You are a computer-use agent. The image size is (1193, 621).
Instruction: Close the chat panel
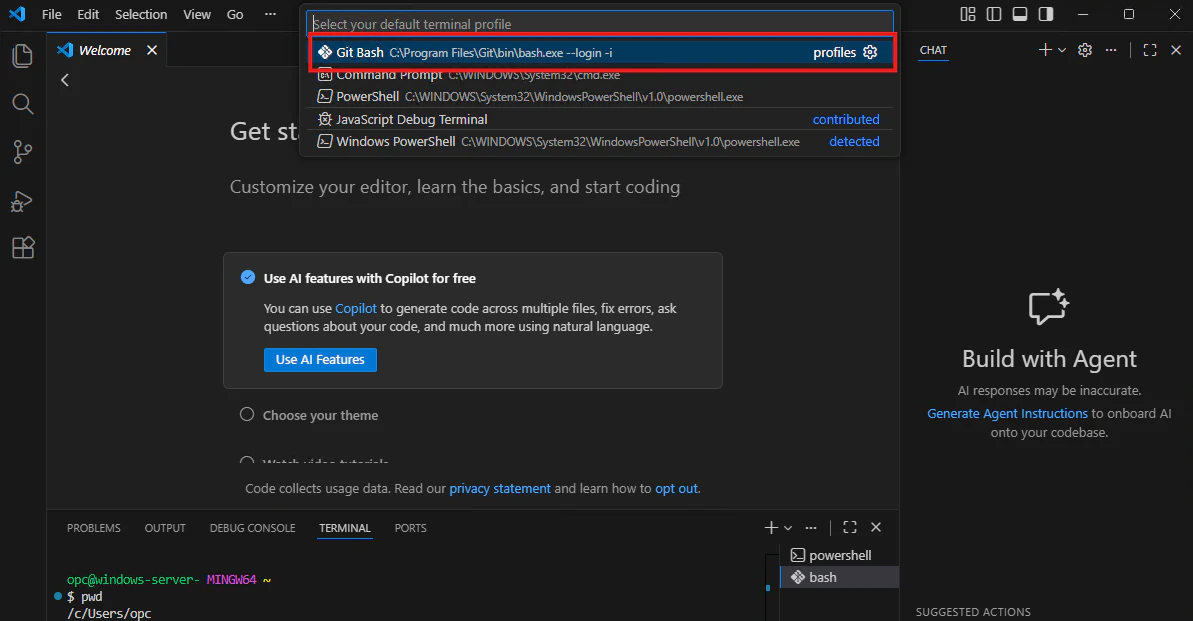pyautogui.click(x=1176, y=49)
